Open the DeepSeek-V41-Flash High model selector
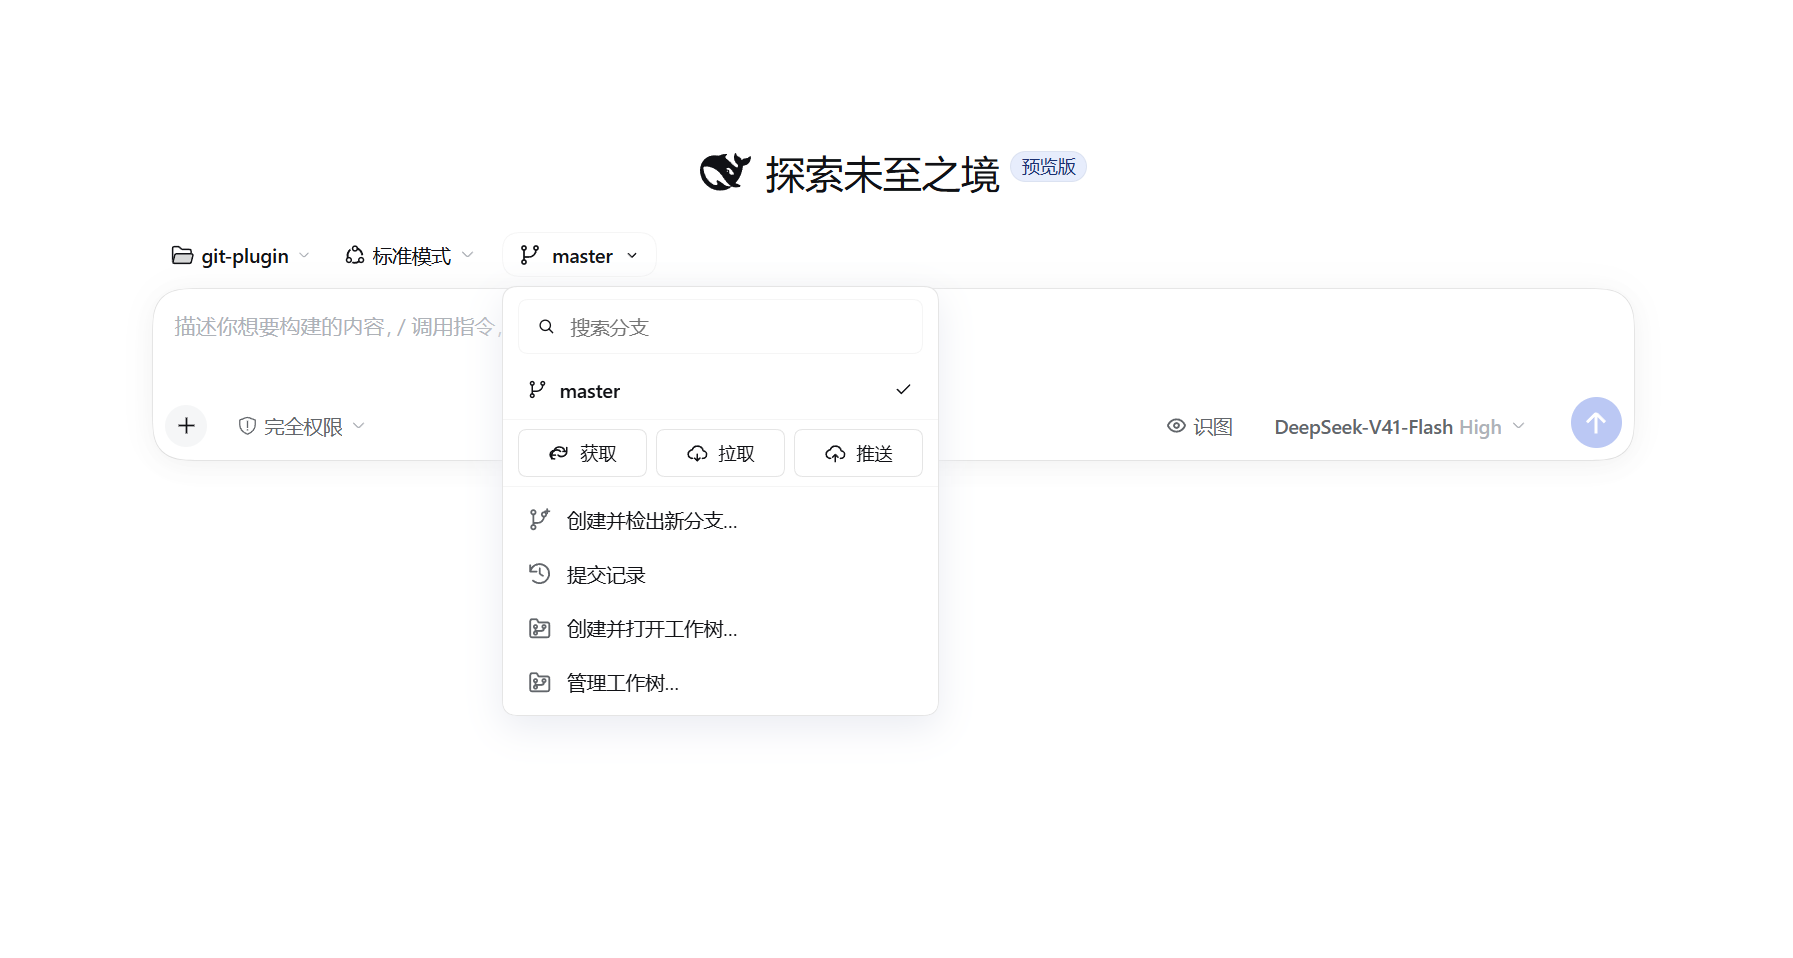 click(x=1399, y=427)
